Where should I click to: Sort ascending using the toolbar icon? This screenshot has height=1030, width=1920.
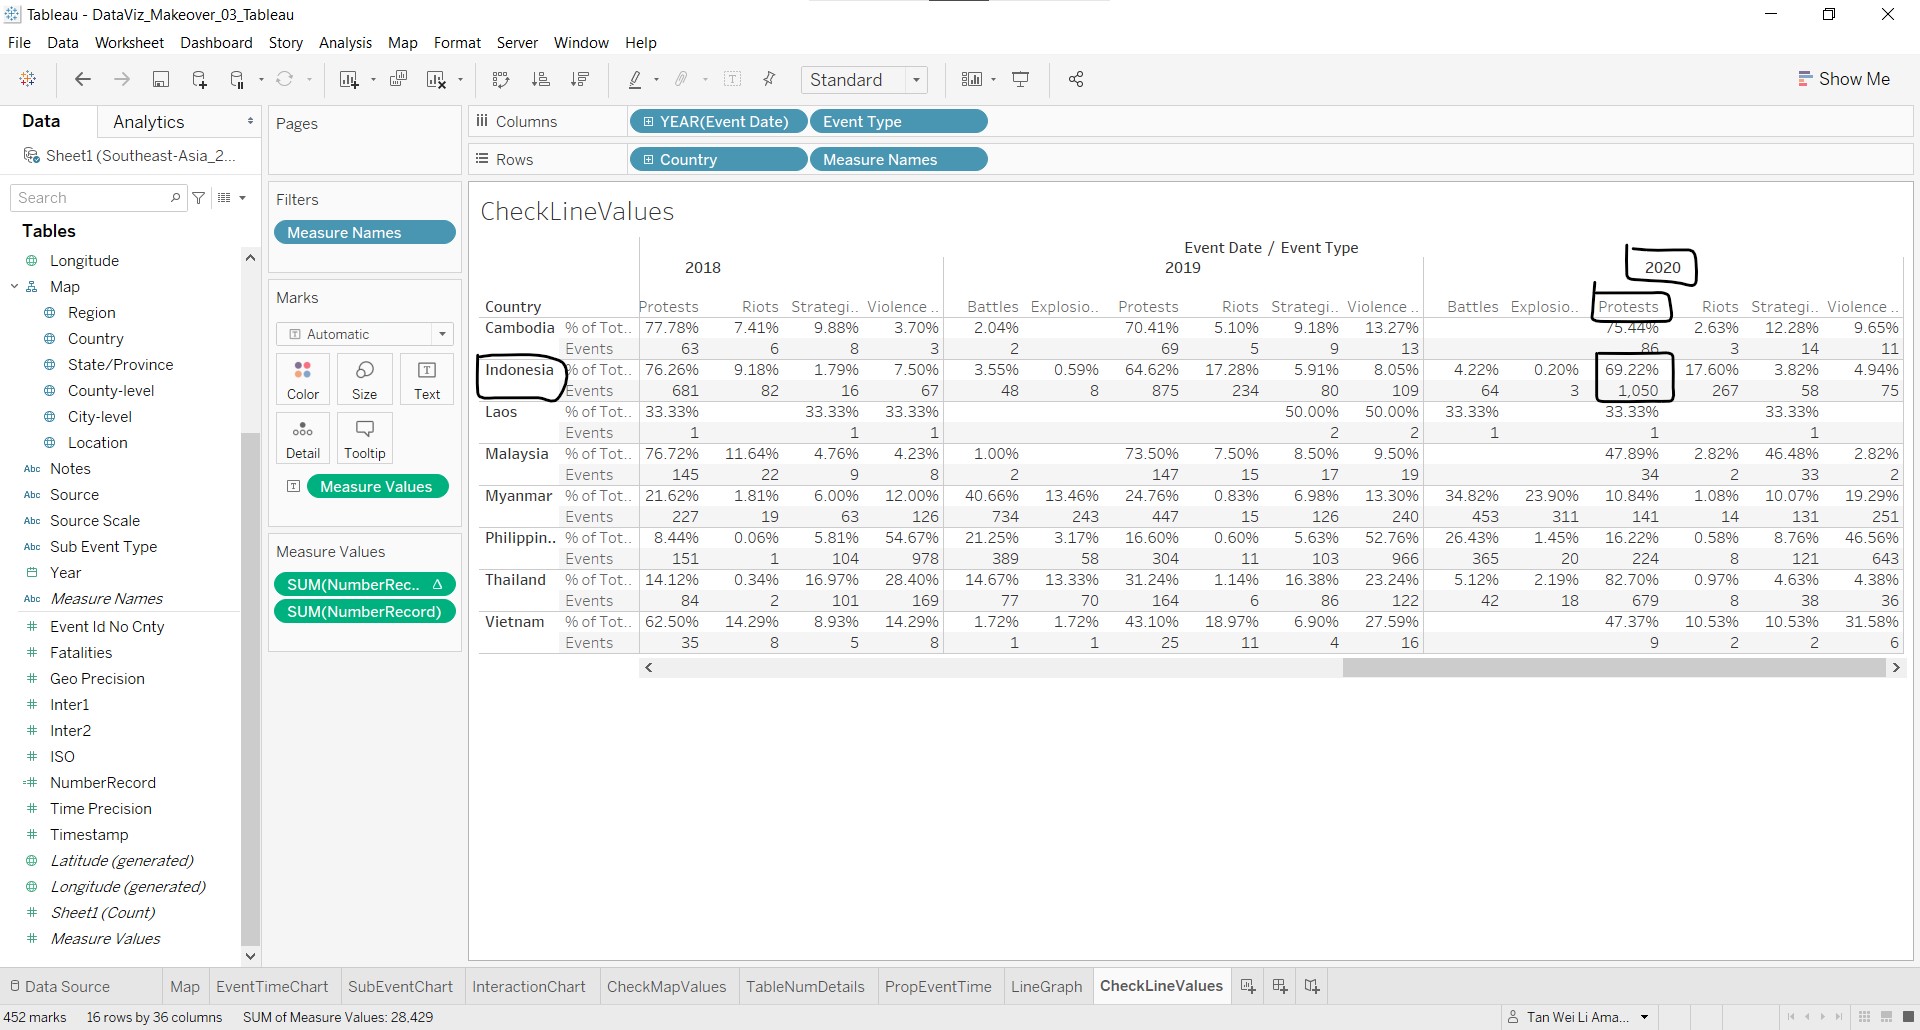[x=541, y=80]
